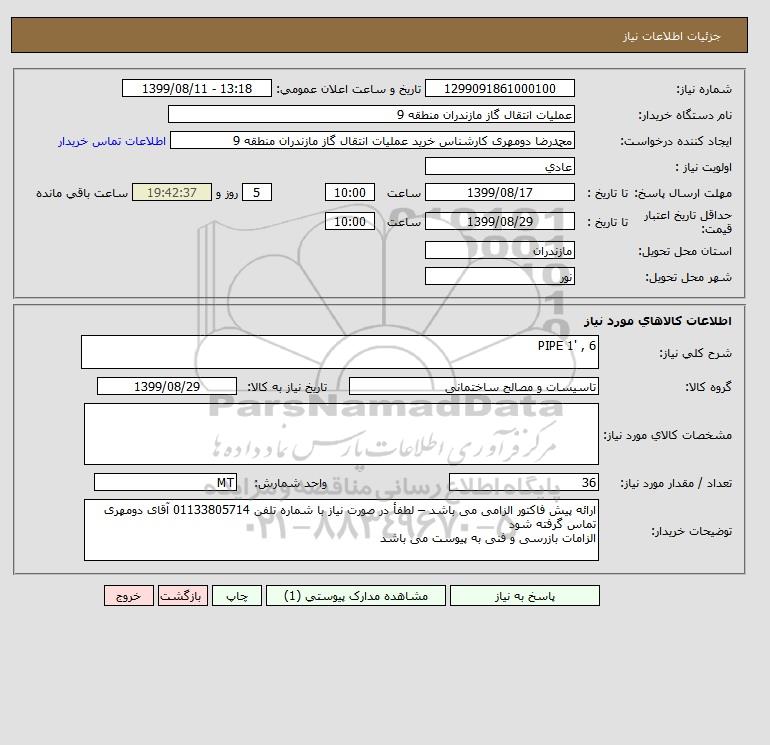Viewport: 770px width, 745px height.
Task: Click the delivery city field نور
Action: (499, 276)
